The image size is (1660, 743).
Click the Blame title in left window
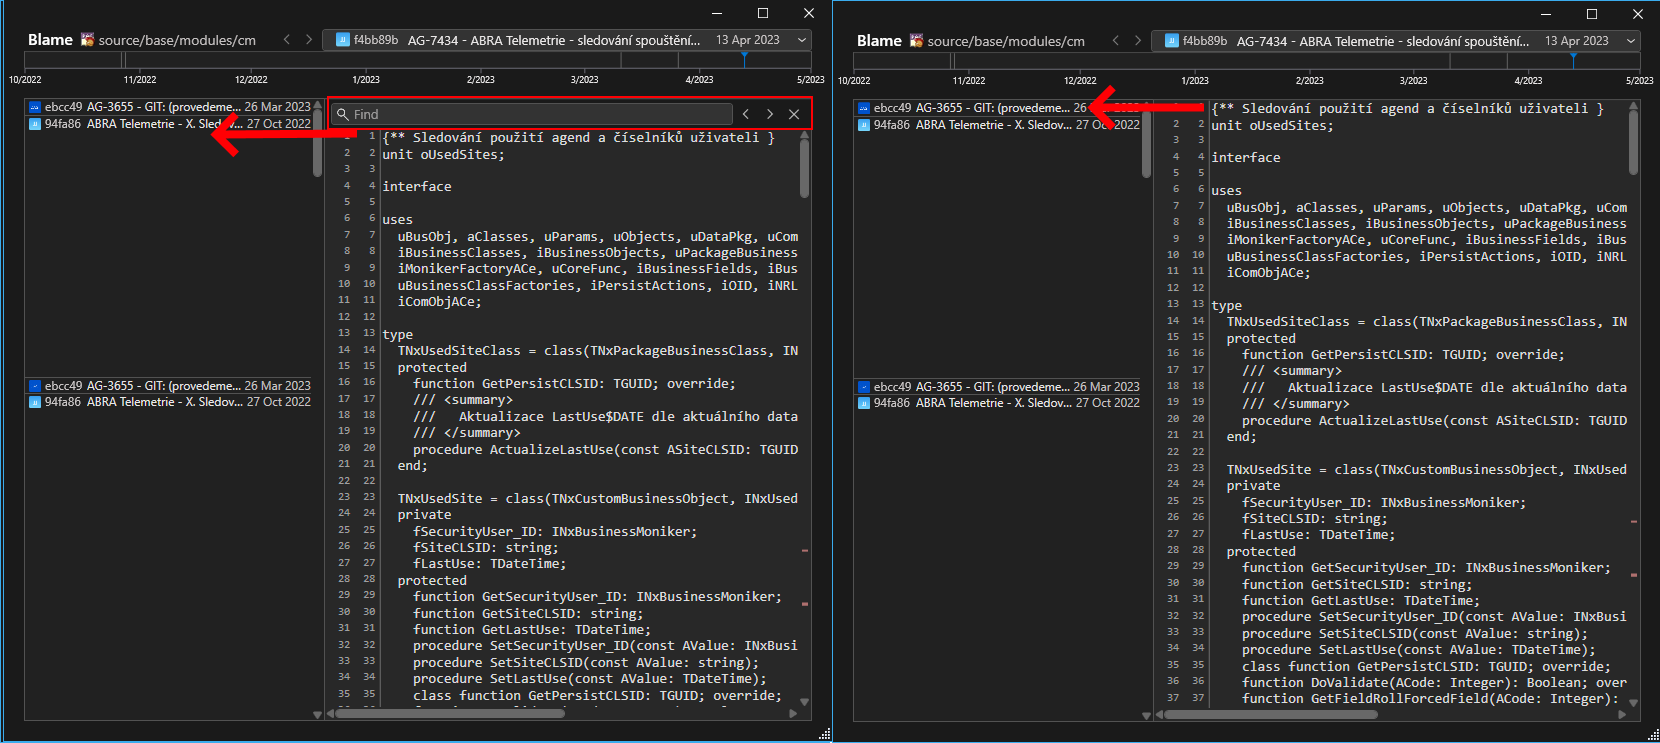tap(50, 40)
